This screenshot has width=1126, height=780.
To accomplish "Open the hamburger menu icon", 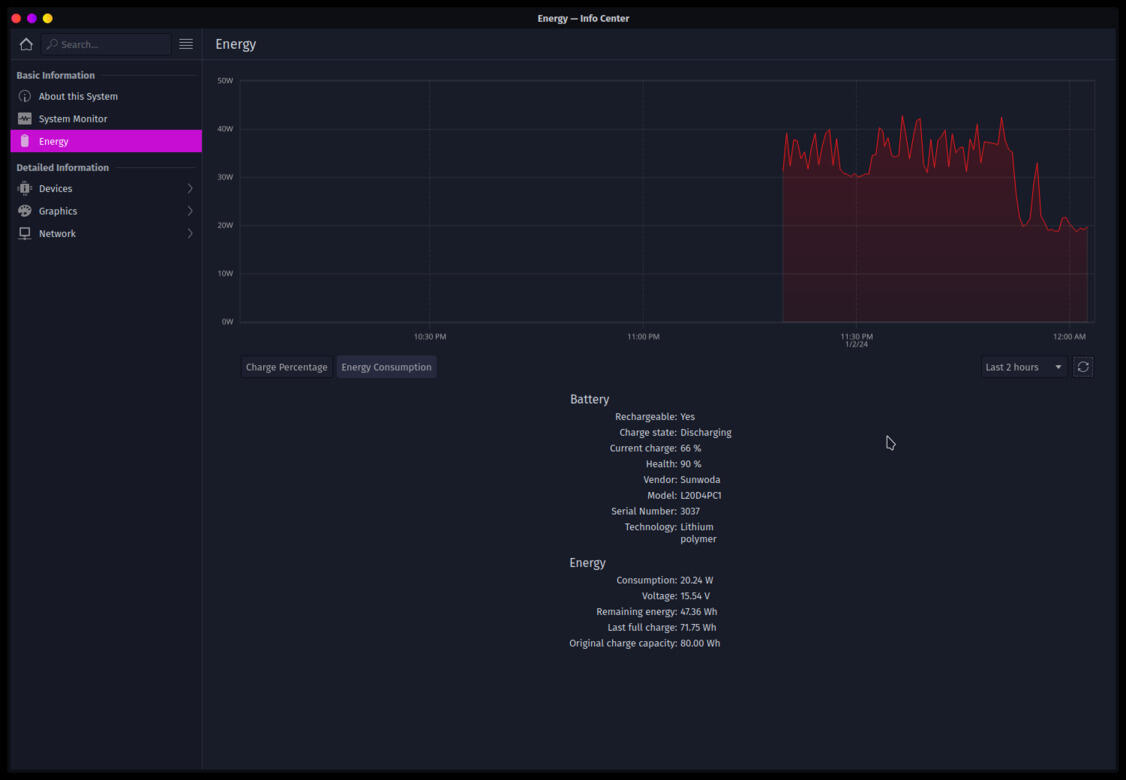I will [186, 44].
